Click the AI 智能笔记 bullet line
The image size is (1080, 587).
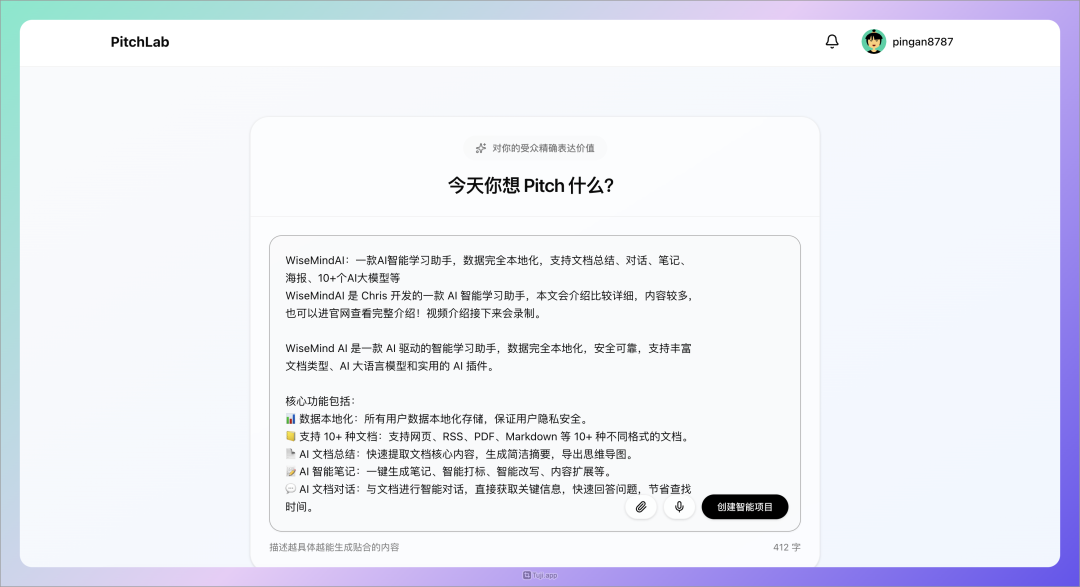coord(448,471)
